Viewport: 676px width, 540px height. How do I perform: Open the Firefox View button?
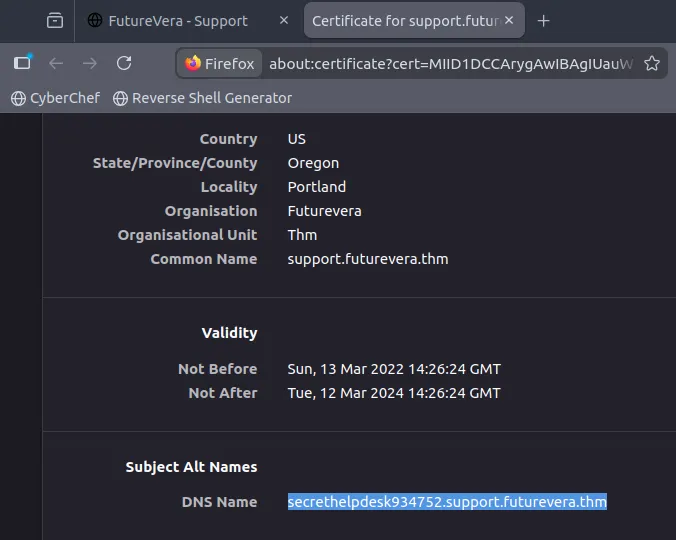coord(54,21)
